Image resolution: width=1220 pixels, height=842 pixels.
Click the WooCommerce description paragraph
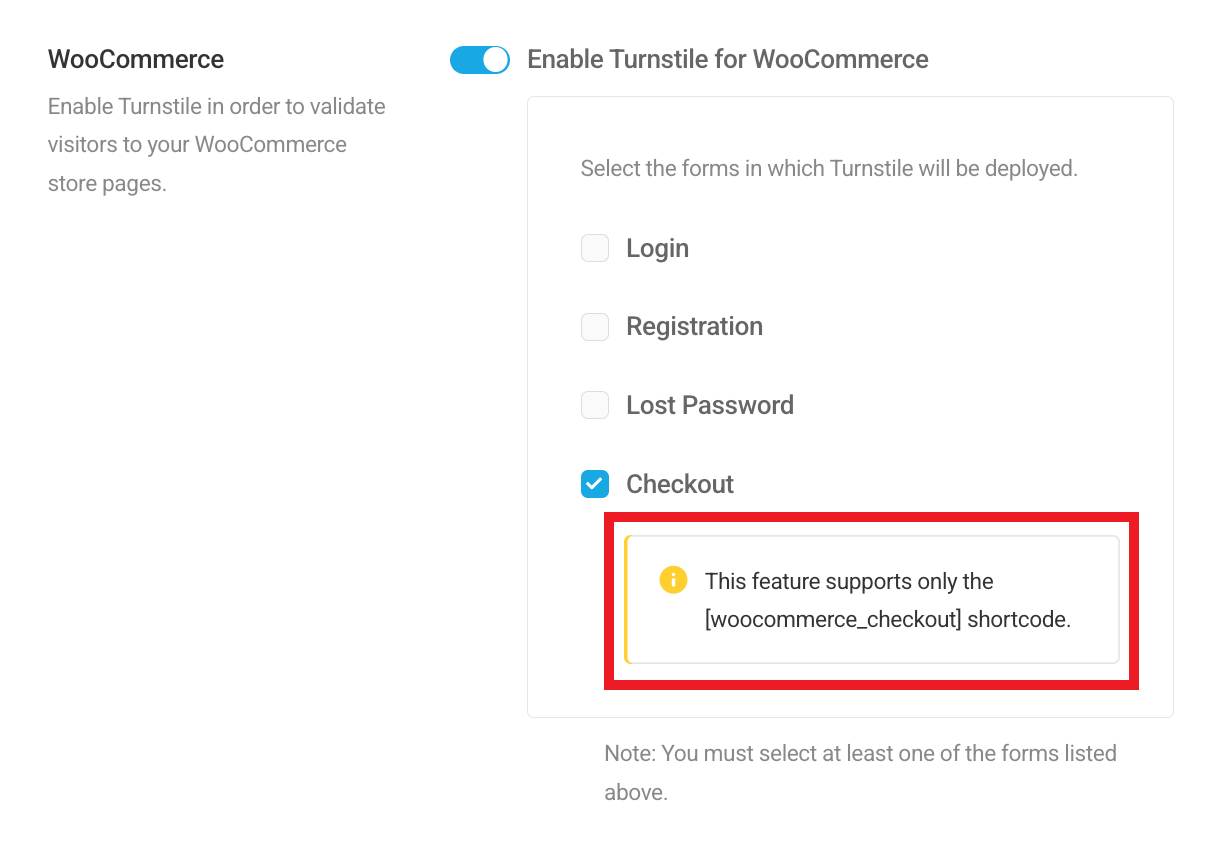(216, 144)
